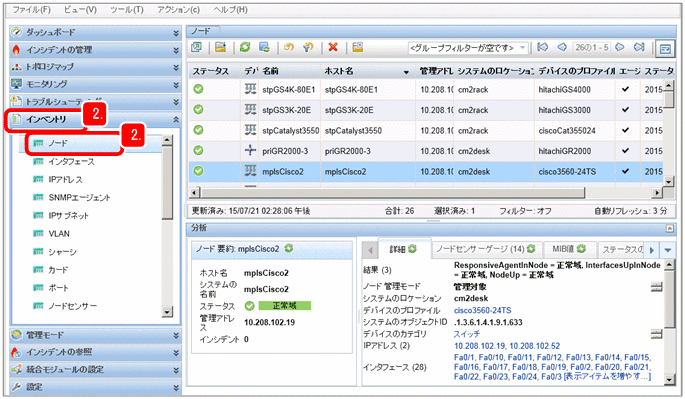Click the open-in-new-window toolbar icon
Viewport: 685px width, 399px height.
(x=197, y=47)
